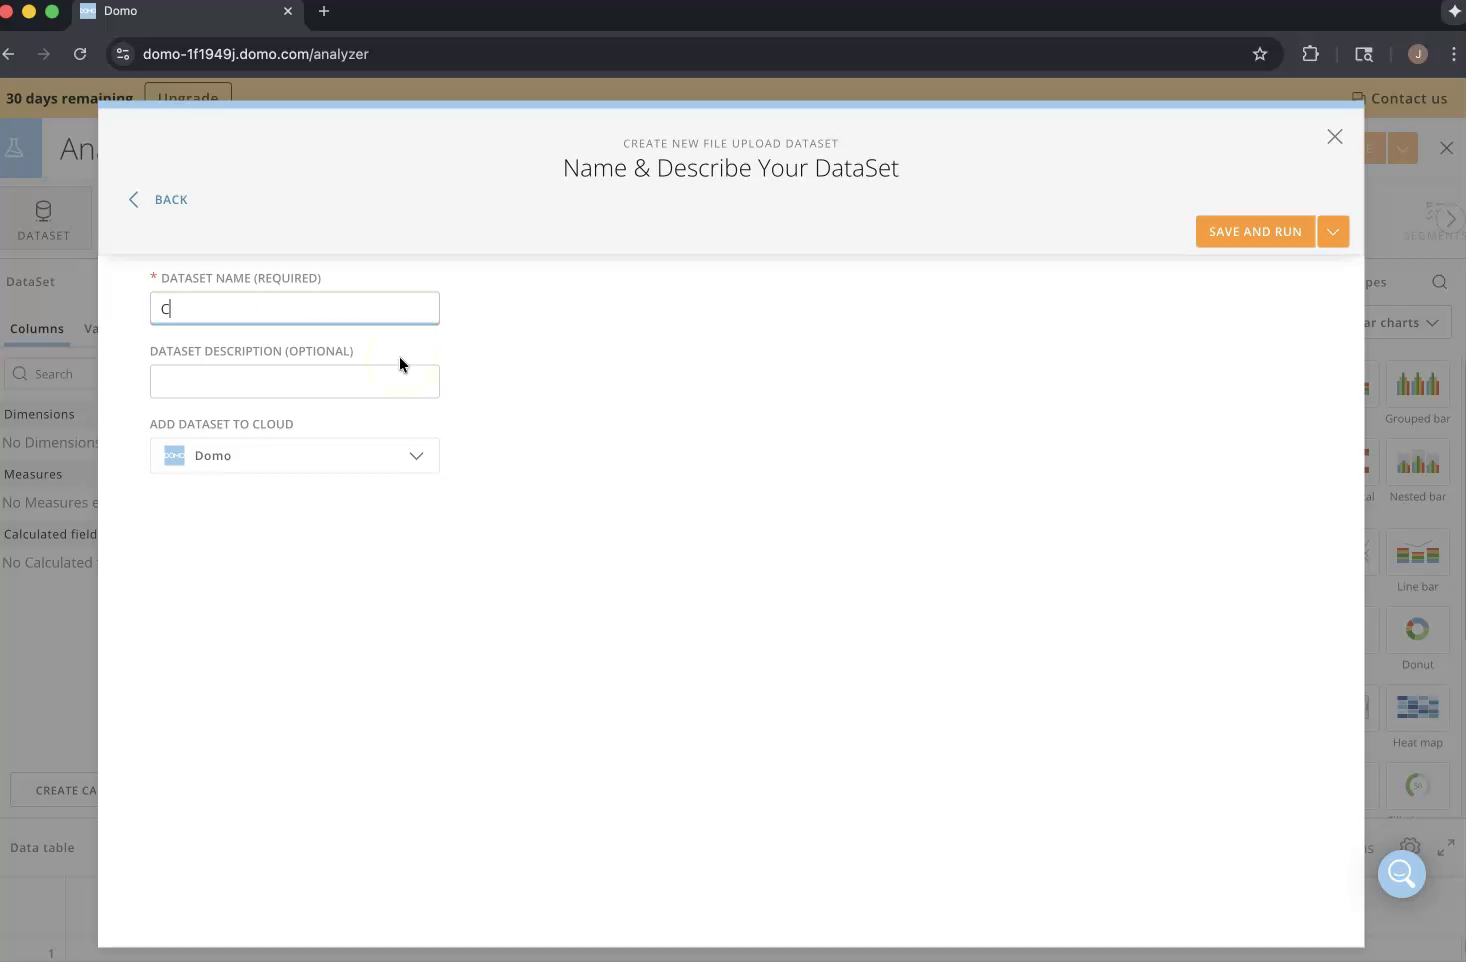Click the Back chevron icon in dialog
The height and width of the screenshot is (962, 1466).
point(134,199)
